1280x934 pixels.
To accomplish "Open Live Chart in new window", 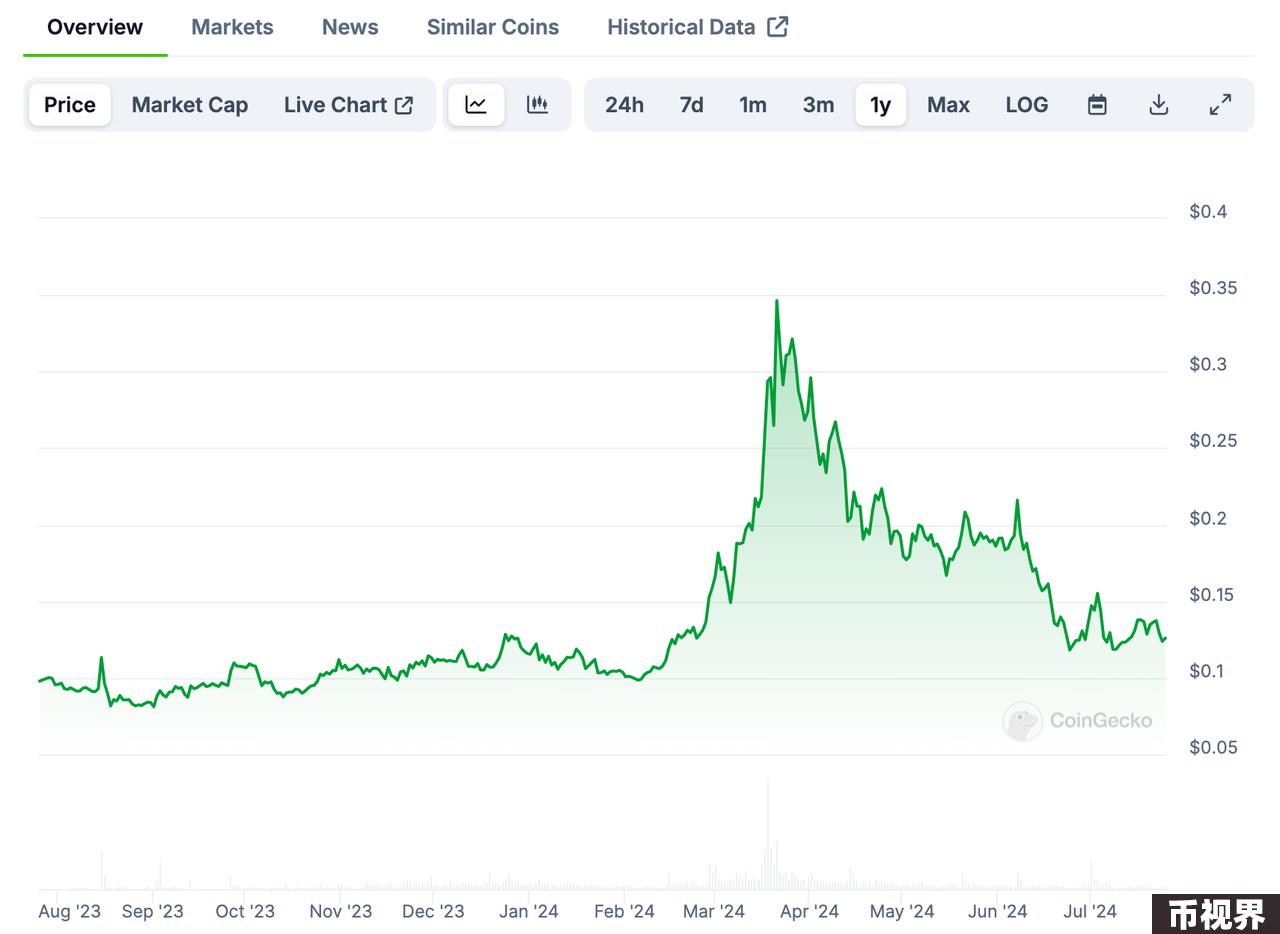I will (348, 105).
